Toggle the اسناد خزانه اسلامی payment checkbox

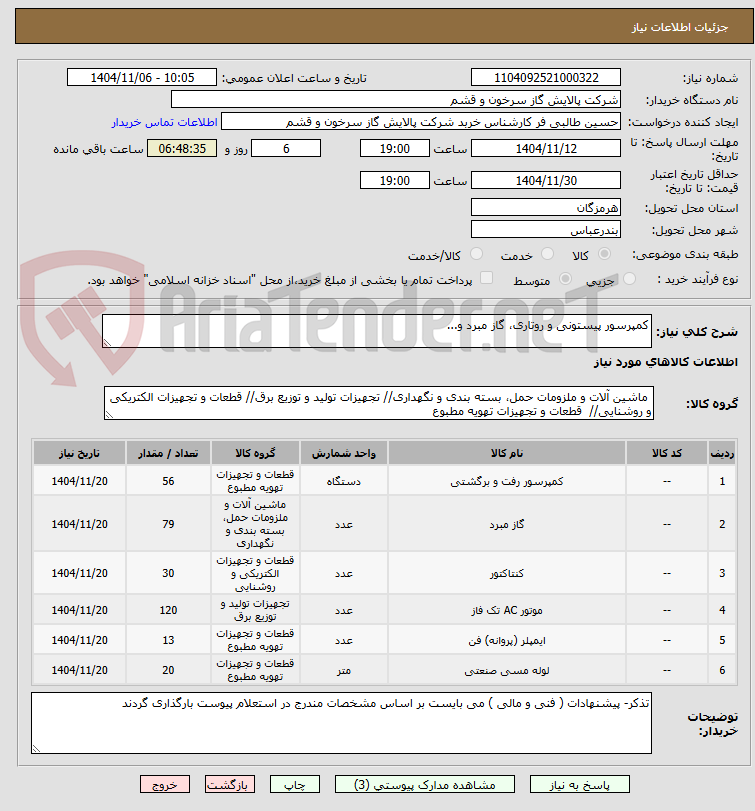click(486, 278)
